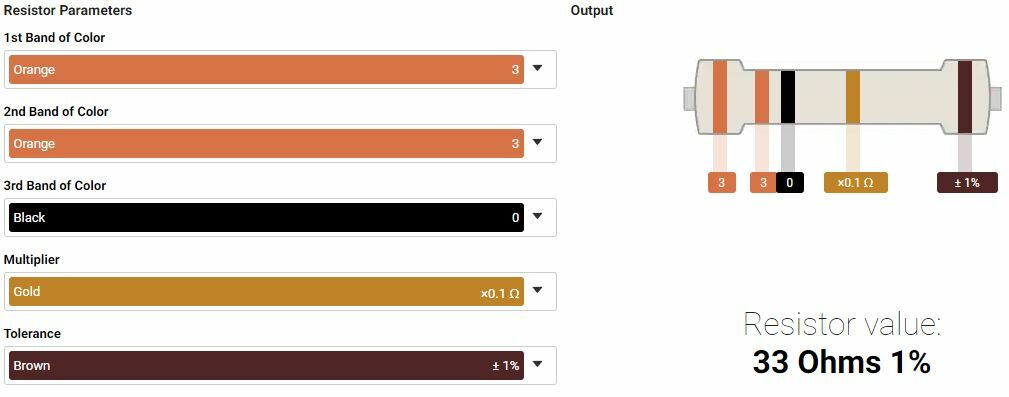Viewport: 1009px width, 397px height.
Task: Click the brown tolerance band on the resistor
Action: (965, 97)
